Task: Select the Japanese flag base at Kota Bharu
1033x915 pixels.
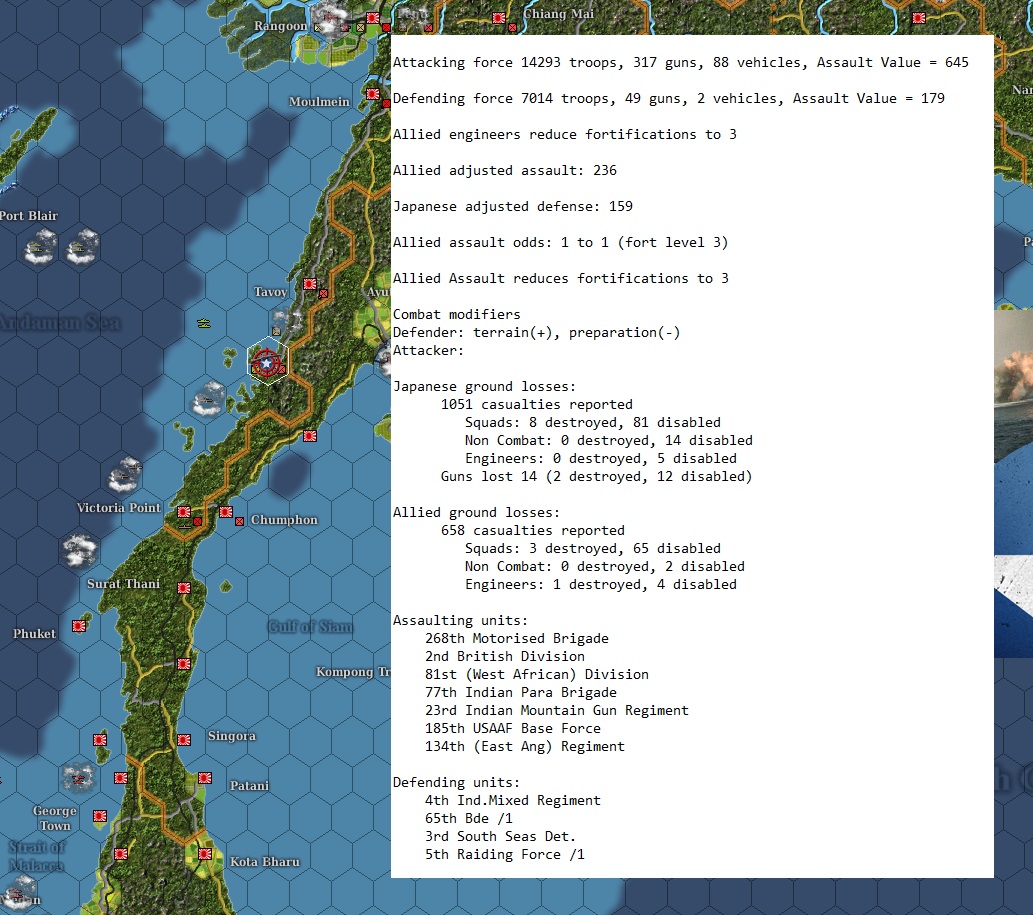Action: point(205,854)
